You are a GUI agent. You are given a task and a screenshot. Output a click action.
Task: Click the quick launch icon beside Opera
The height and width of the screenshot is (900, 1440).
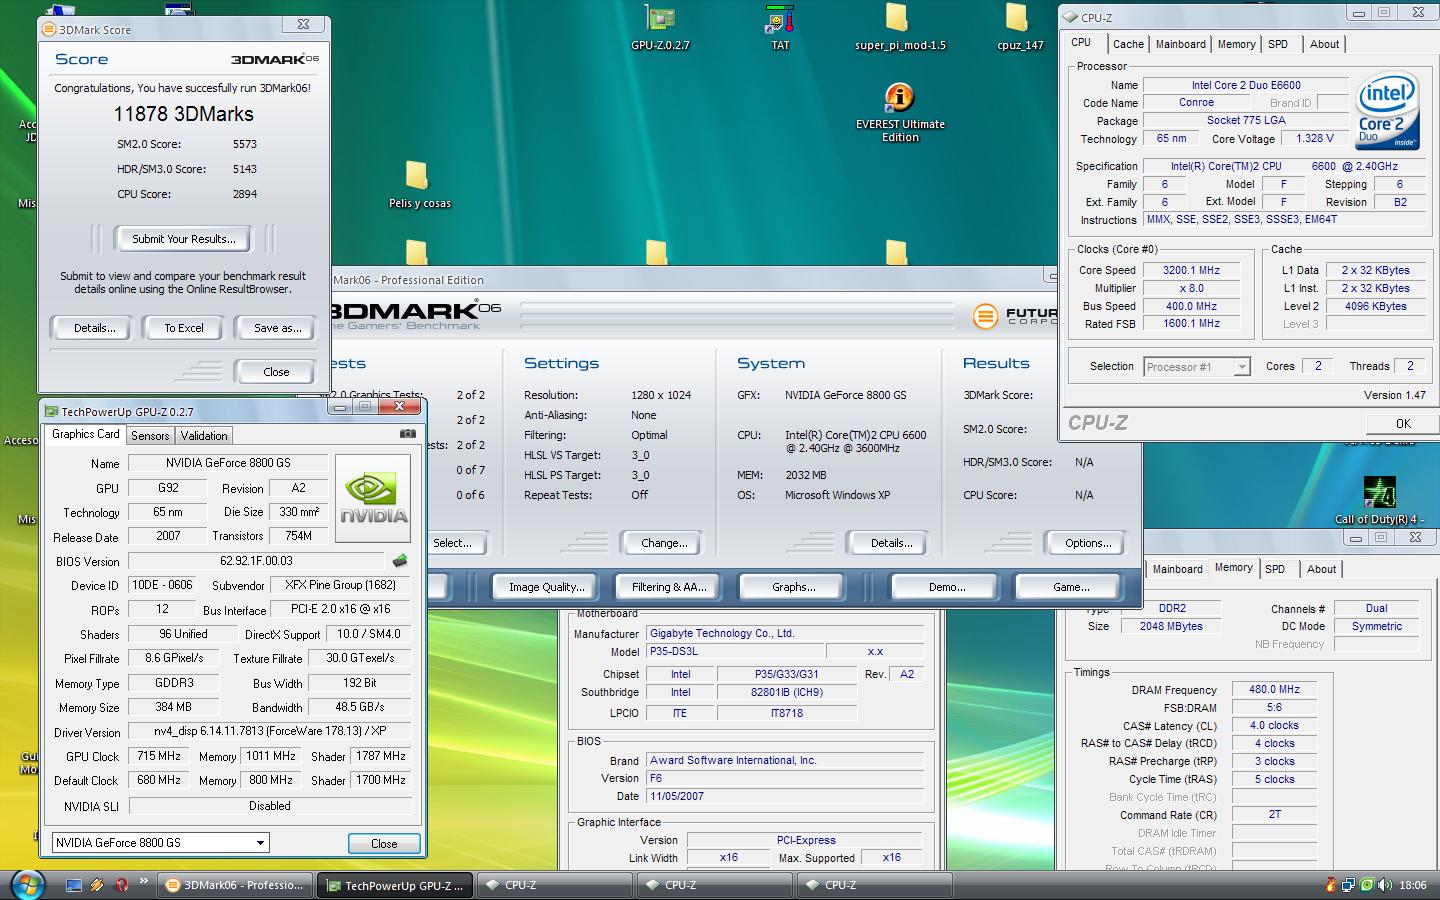point(97,885)
